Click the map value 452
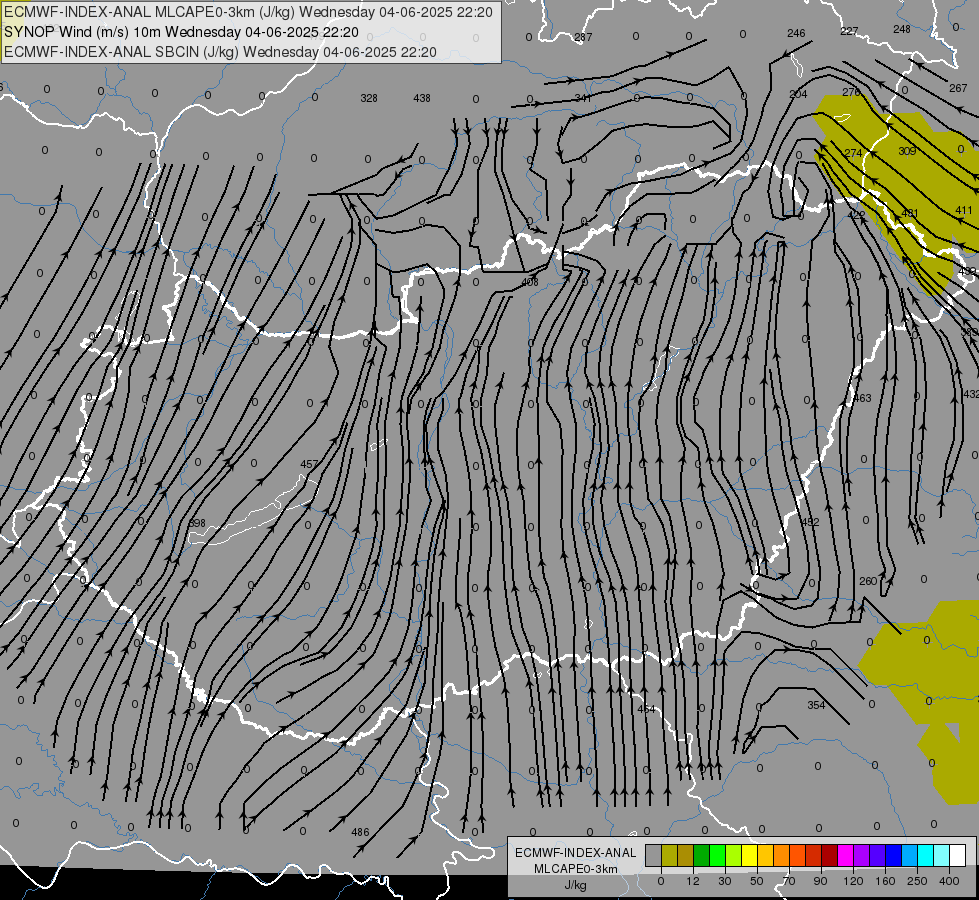This screenshot has width=979, height=900. 810,522
